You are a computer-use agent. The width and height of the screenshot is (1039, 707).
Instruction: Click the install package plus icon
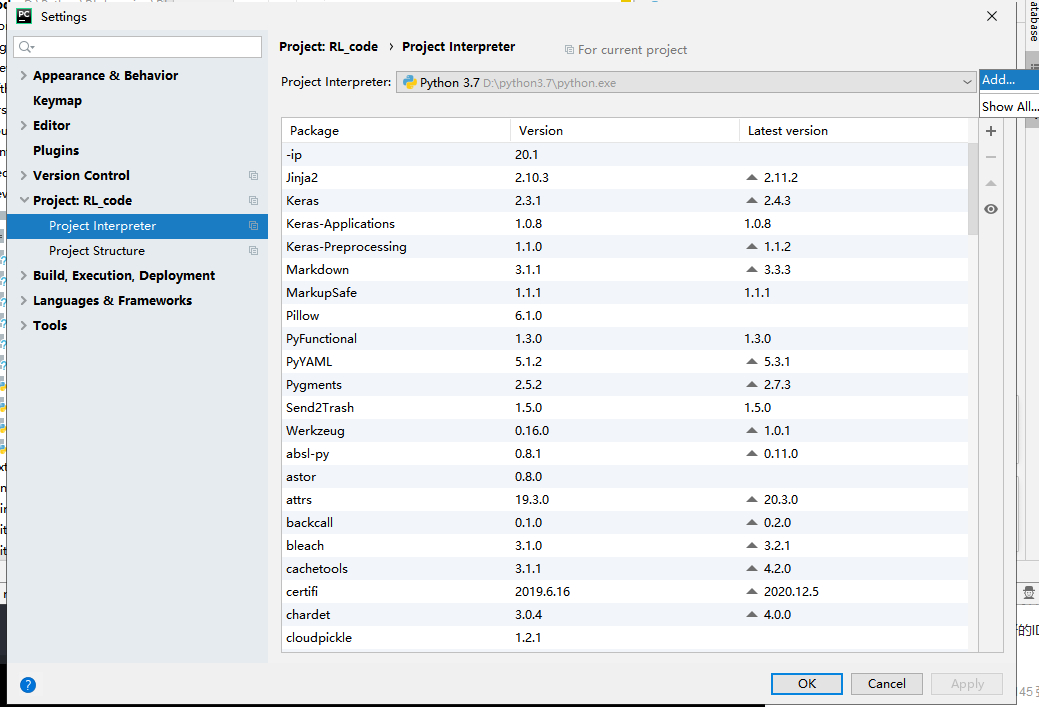pos(991,131)
